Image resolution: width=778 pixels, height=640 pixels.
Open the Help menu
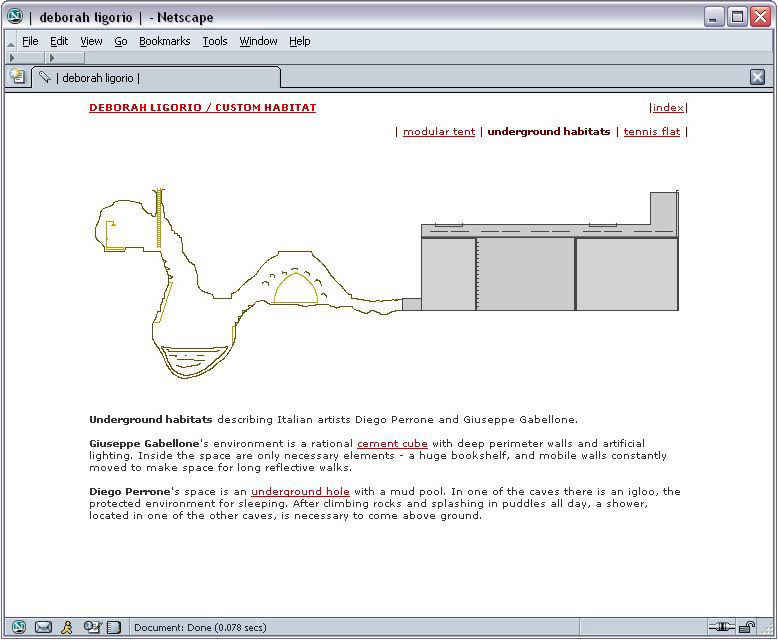pos(300,41)
